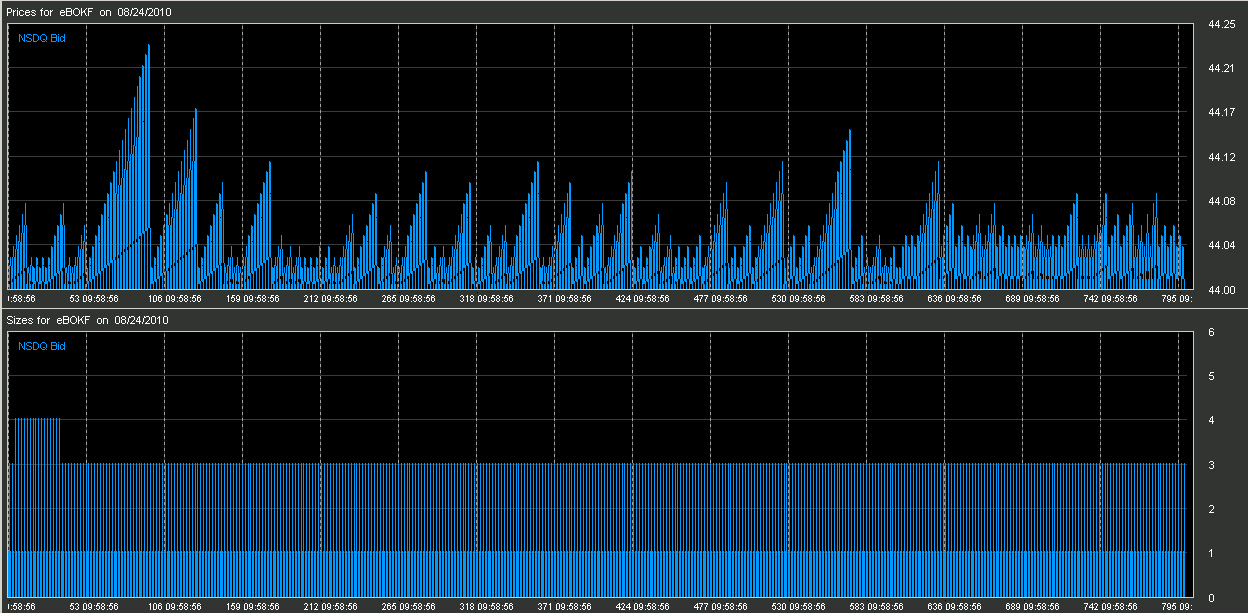Image resolution: width=1248 pixels, height=613 pixels.
Task: Click the 44.00 price axis label
Action: point(1221,290)
